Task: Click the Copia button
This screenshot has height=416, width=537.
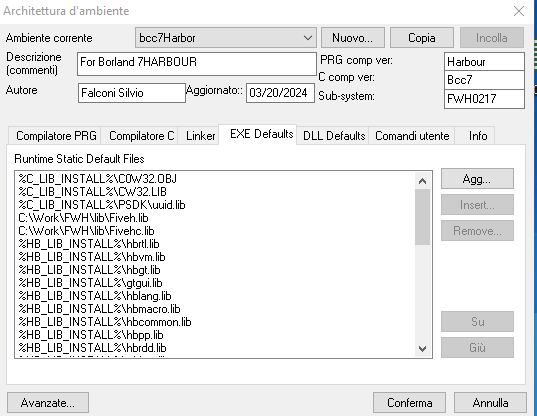Action: pos(422,38)
